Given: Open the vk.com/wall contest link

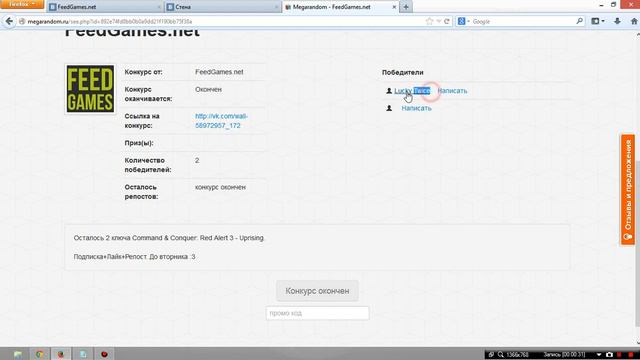Looking at the screenshot, I should [x=221, y=121].
